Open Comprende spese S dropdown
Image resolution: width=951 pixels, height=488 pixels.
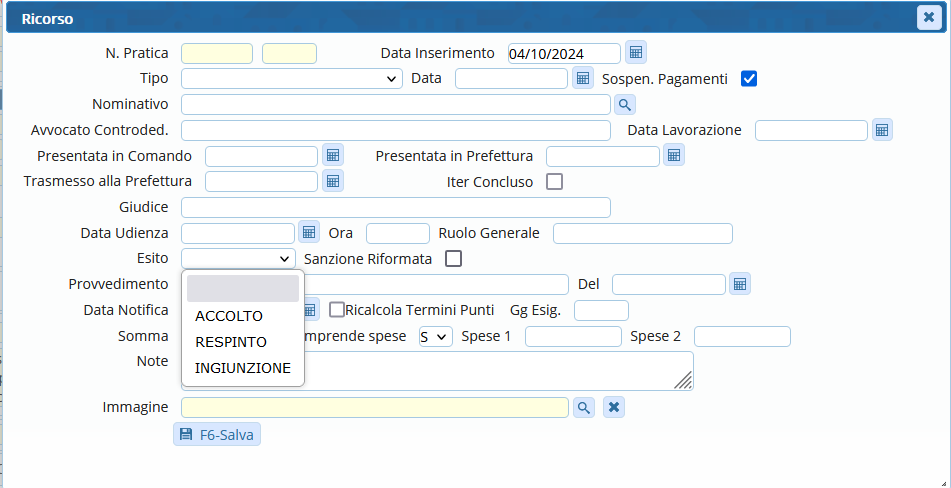436,337
